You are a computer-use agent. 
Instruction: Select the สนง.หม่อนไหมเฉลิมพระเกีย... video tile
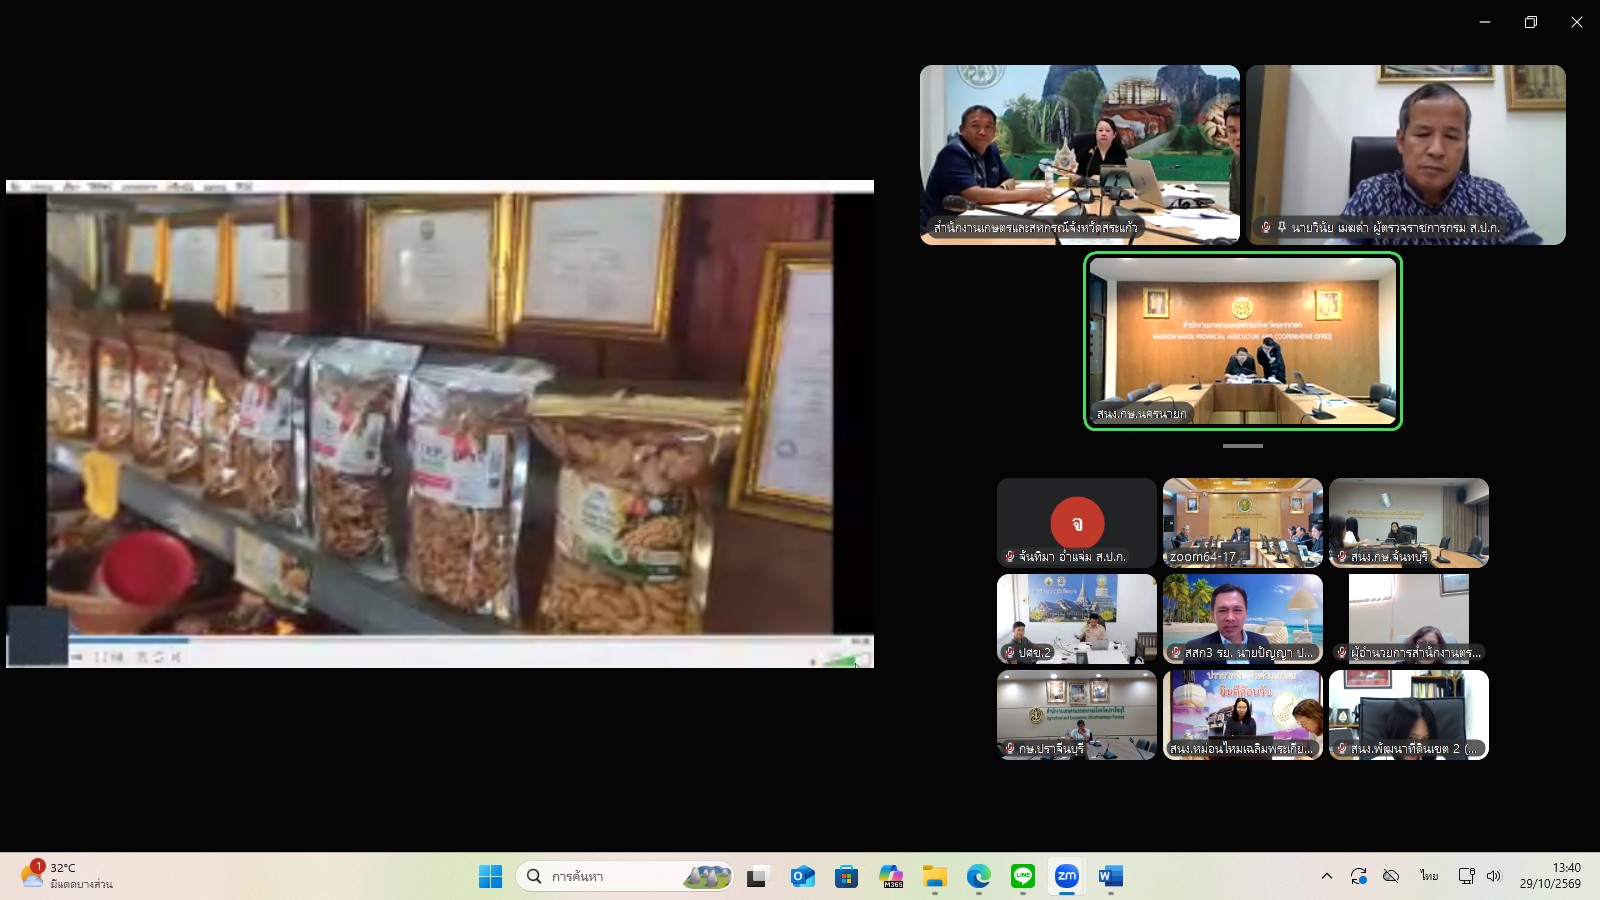click(x=1243, y=715)
